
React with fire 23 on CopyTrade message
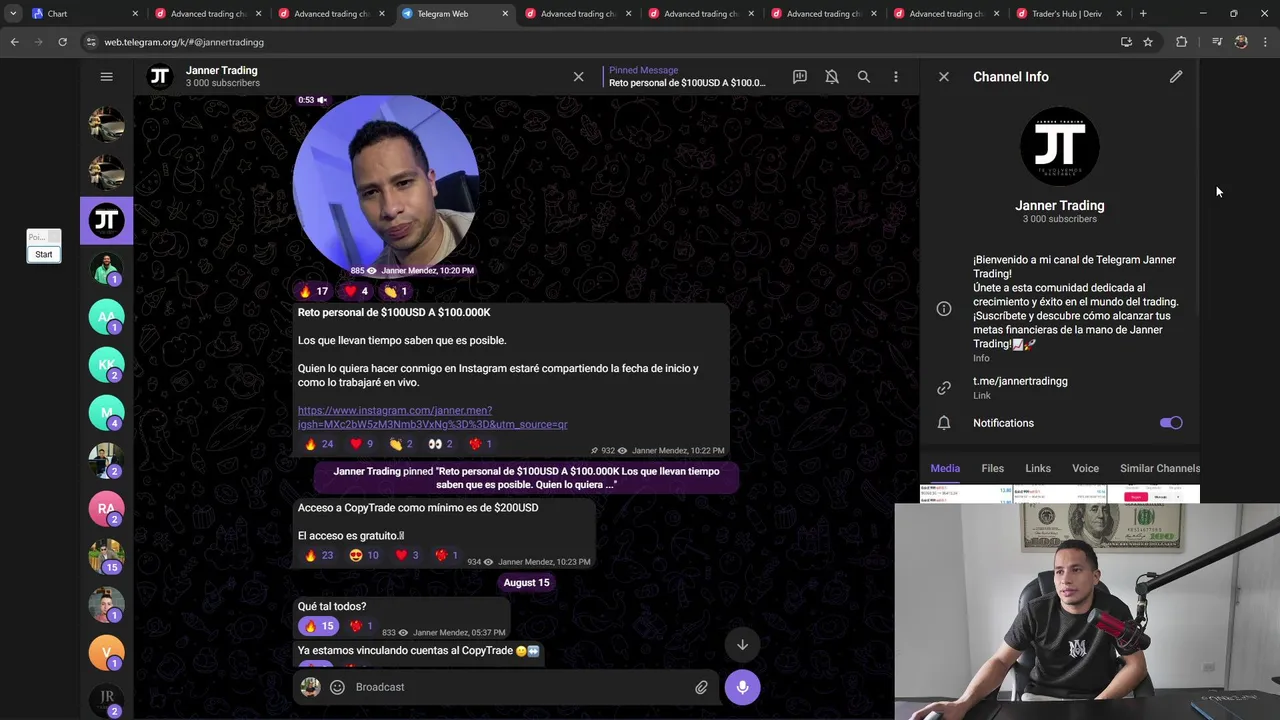[x=319, y=555]
